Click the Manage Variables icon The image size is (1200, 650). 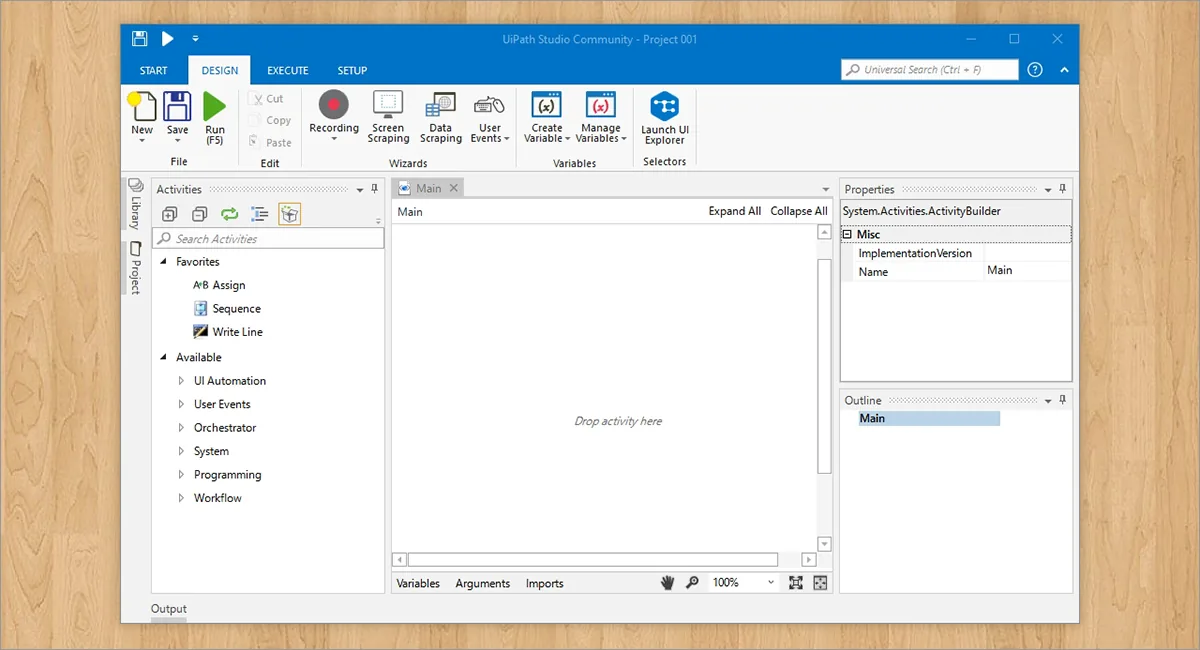[600, 105]
